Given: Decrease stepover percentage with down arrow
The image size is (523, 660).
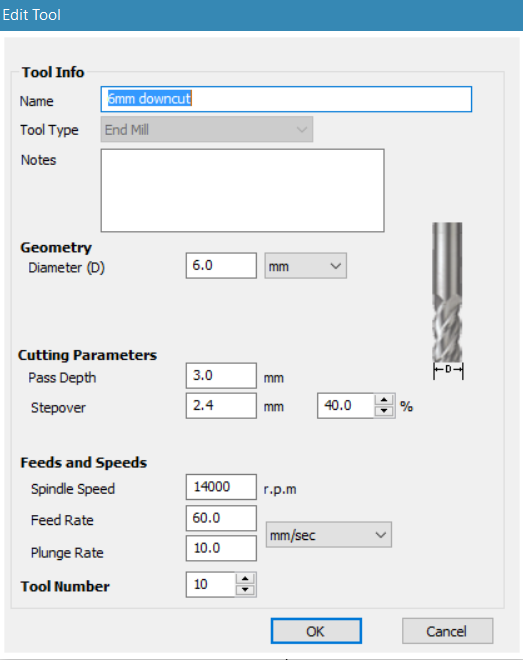Looking at the screenshot, I should coord(384,411).
